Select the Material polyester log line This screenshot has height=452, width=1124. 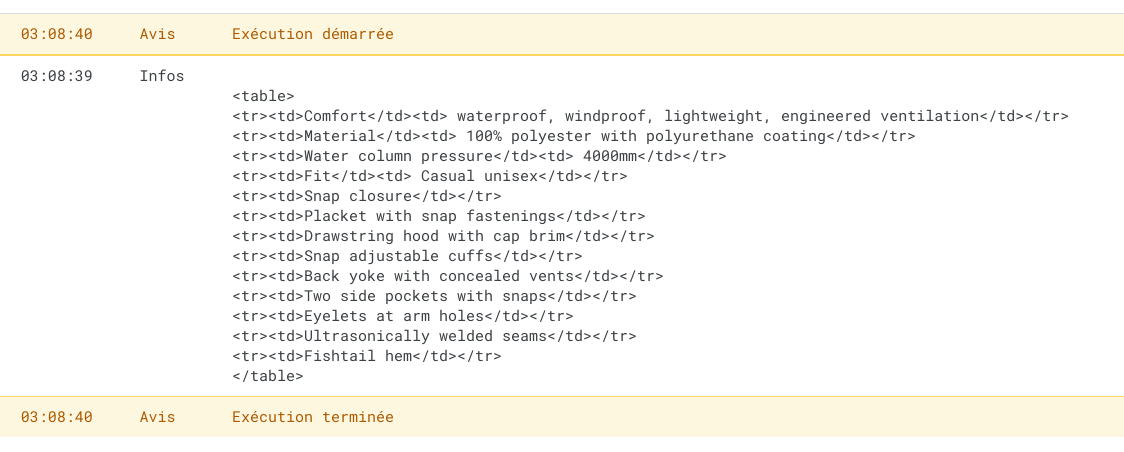click(x=573, y=136)
